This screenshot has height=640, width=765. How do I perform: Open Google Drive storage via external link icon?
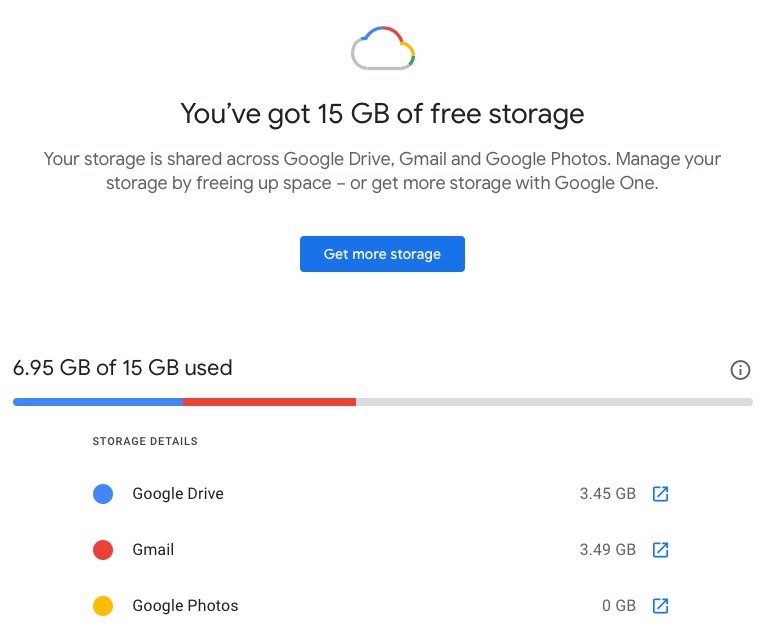point(660,494)
